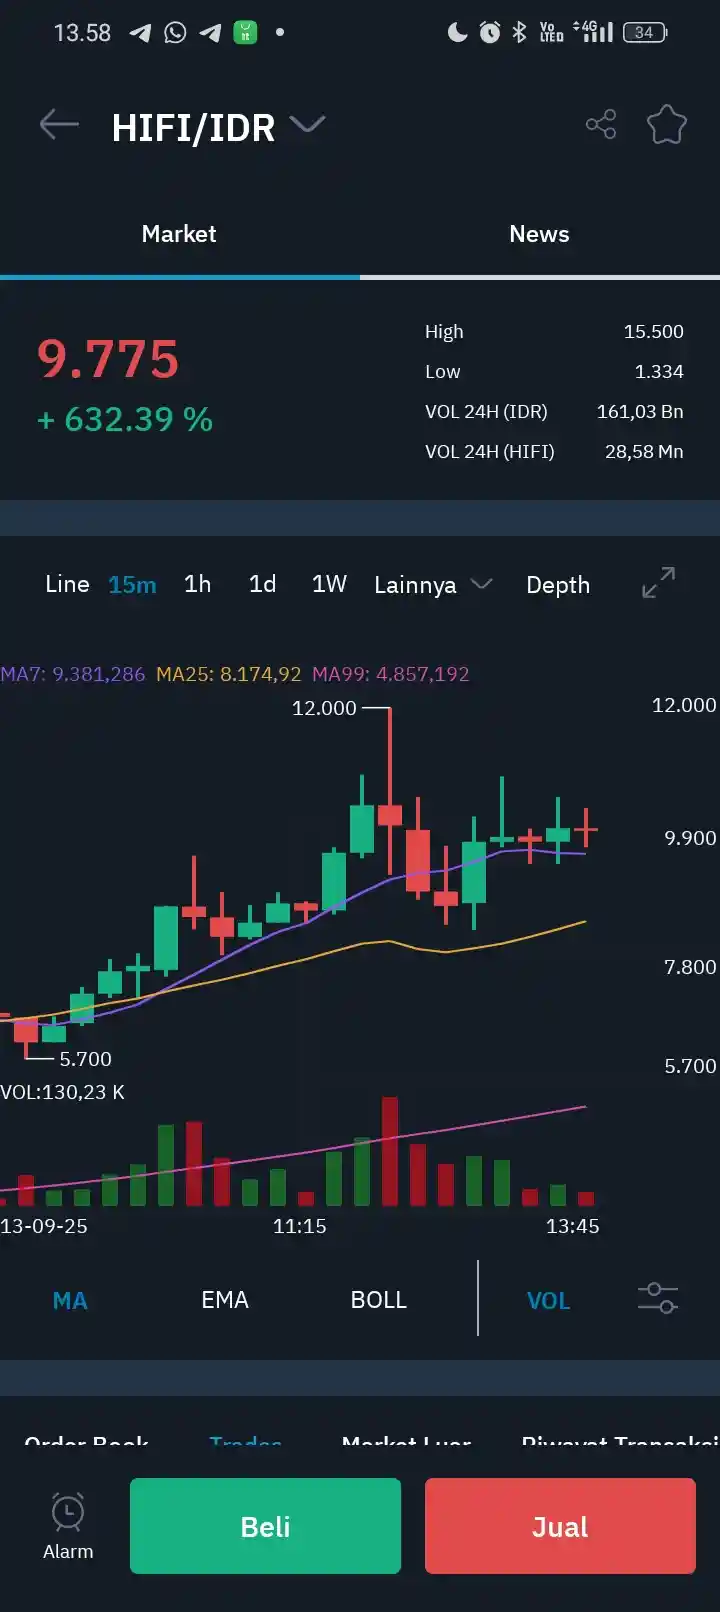Screen dimensions: 720x1612
Task: Select the Market tab
Action: (179, 234)
